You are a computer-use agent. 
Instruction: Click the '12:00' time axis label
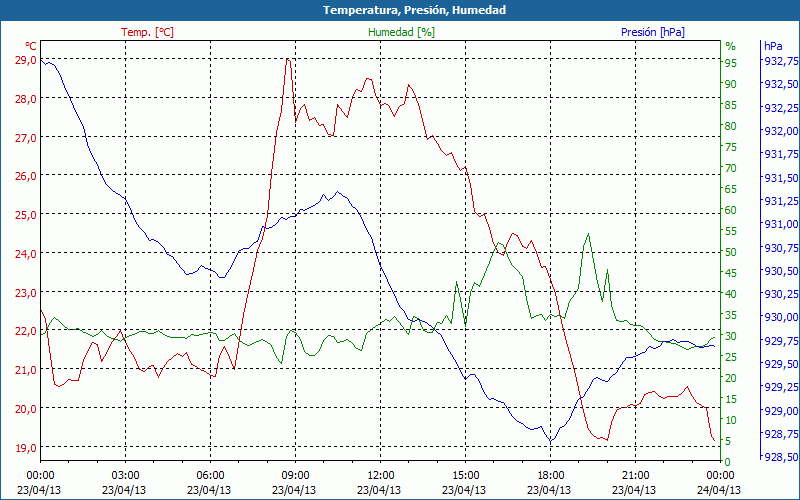coord(380,475)
